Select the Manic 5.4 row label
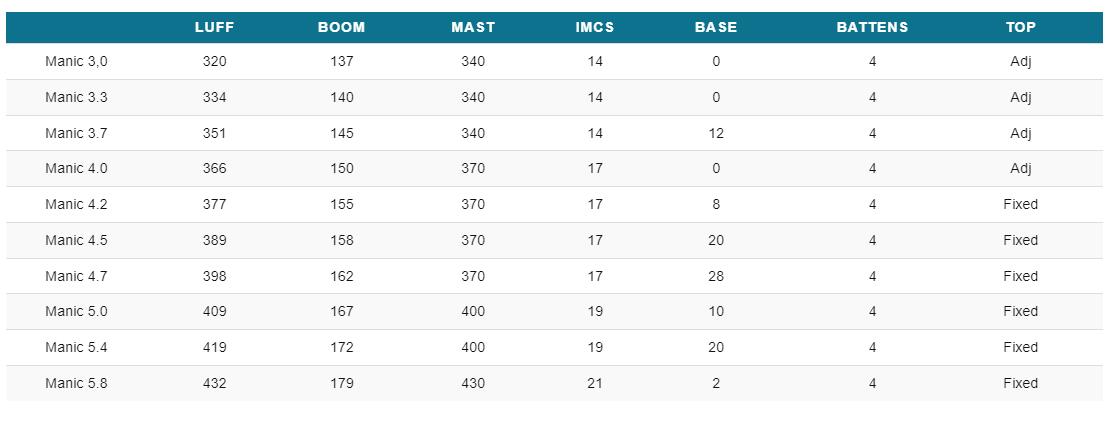The width and height of the screenshot is (1112, 422). (x=77, y=348)
